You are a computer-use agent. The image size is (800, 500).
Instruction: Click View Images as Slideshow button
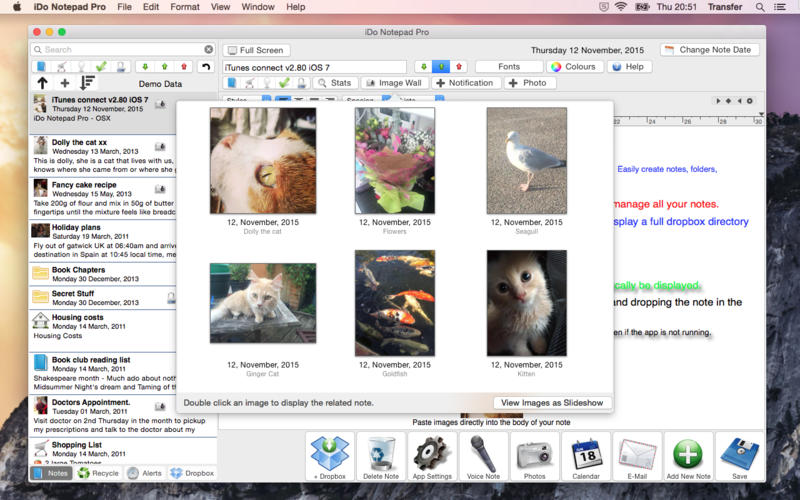tap(552, 403)
